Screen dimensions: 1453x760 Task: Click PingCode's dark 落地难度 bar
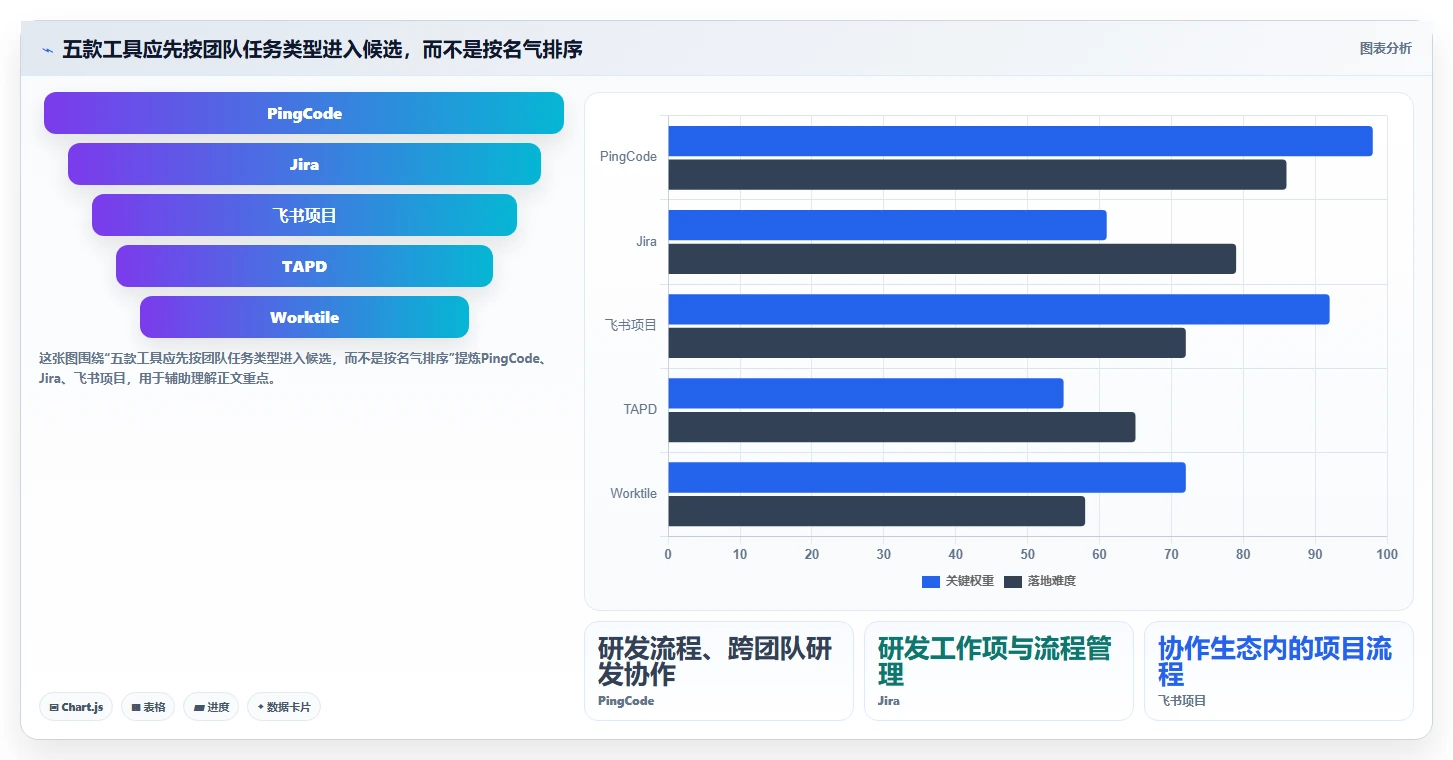[x=977, y=175]
